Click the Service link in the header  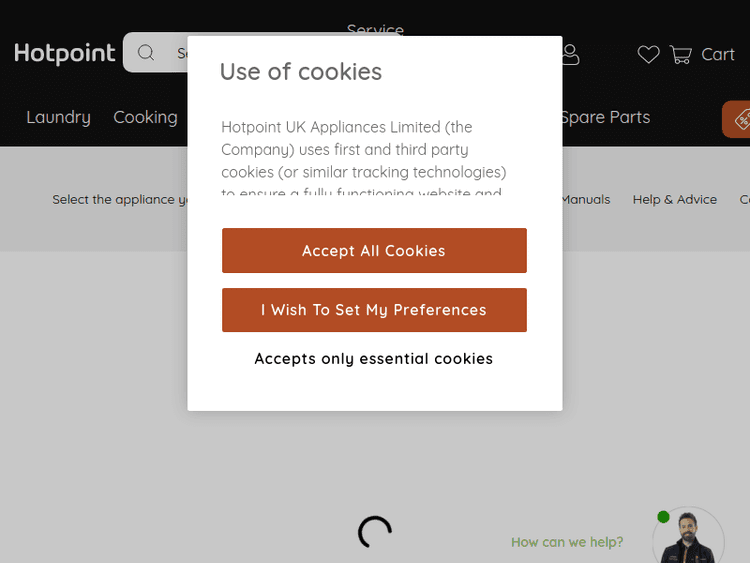[x=375, y=30]
